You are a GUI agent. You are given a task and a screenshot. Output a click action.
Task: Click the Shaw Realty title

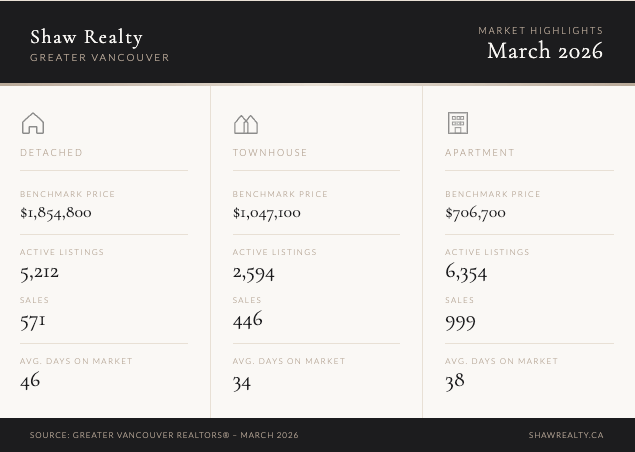[x=86, y=37]
